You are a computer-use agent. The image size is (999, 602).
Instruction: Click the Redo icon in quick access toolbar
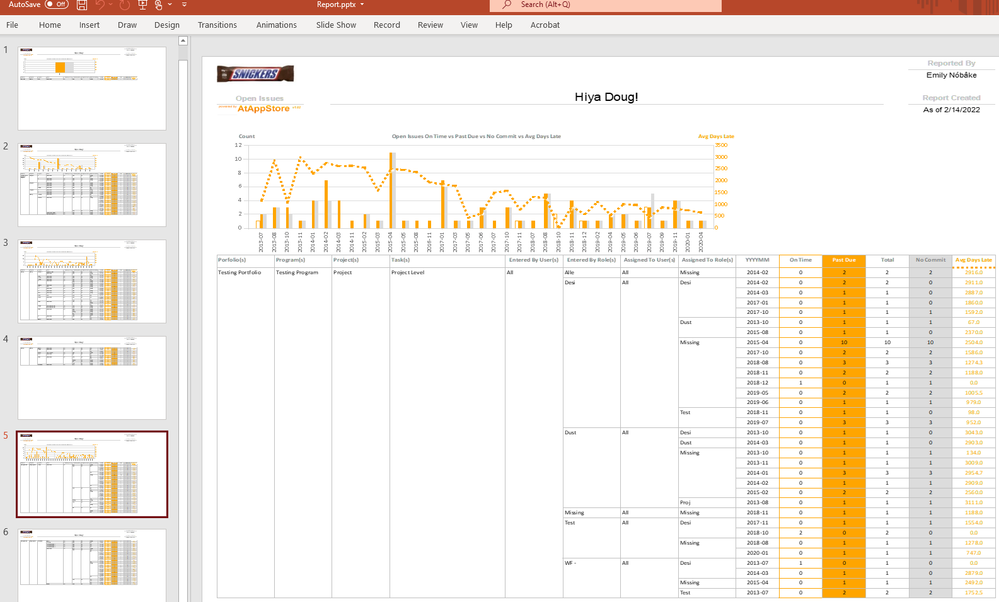coord(124,5)
